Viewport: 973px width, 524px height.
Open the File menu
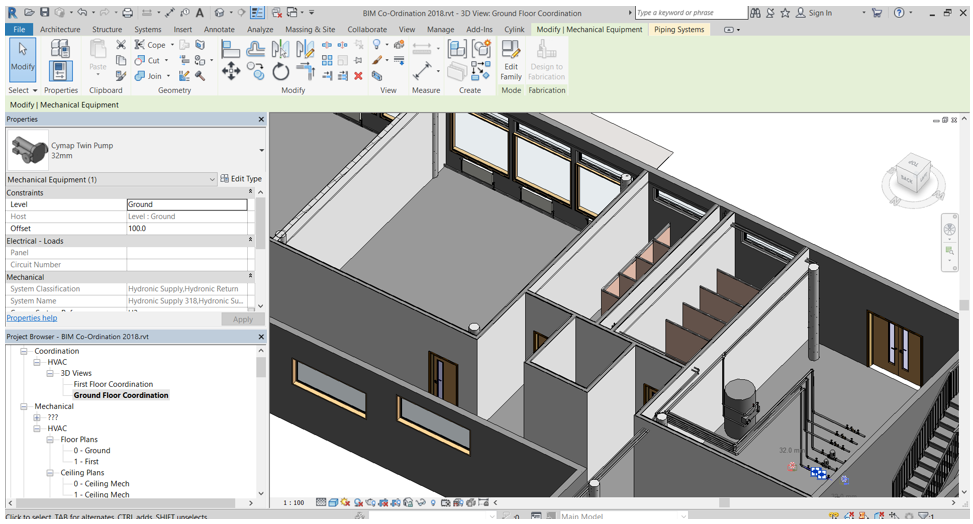pos(19,29)
